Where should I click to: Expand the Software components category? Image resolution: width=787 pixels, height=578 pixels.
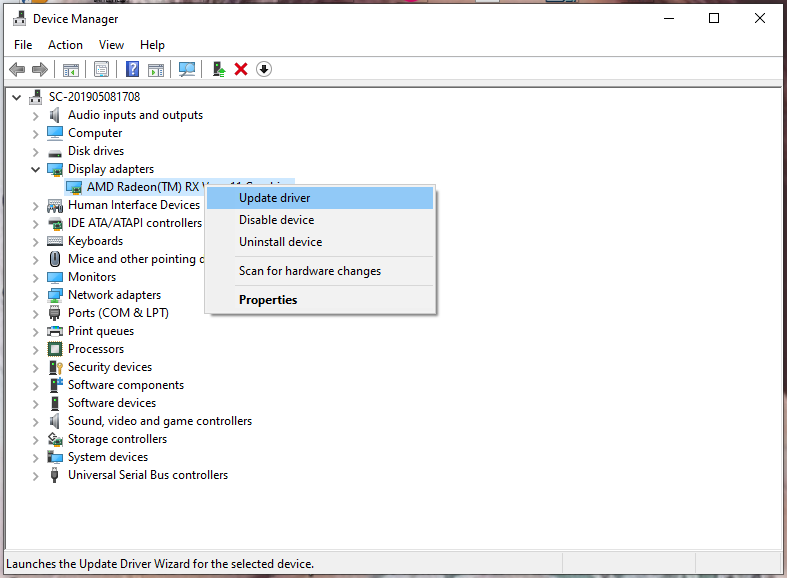pos(35,386)
